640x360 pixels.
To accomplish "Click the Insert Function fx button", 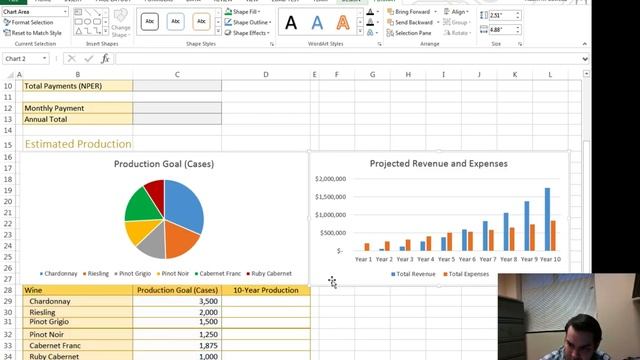I will click(105, 59).
